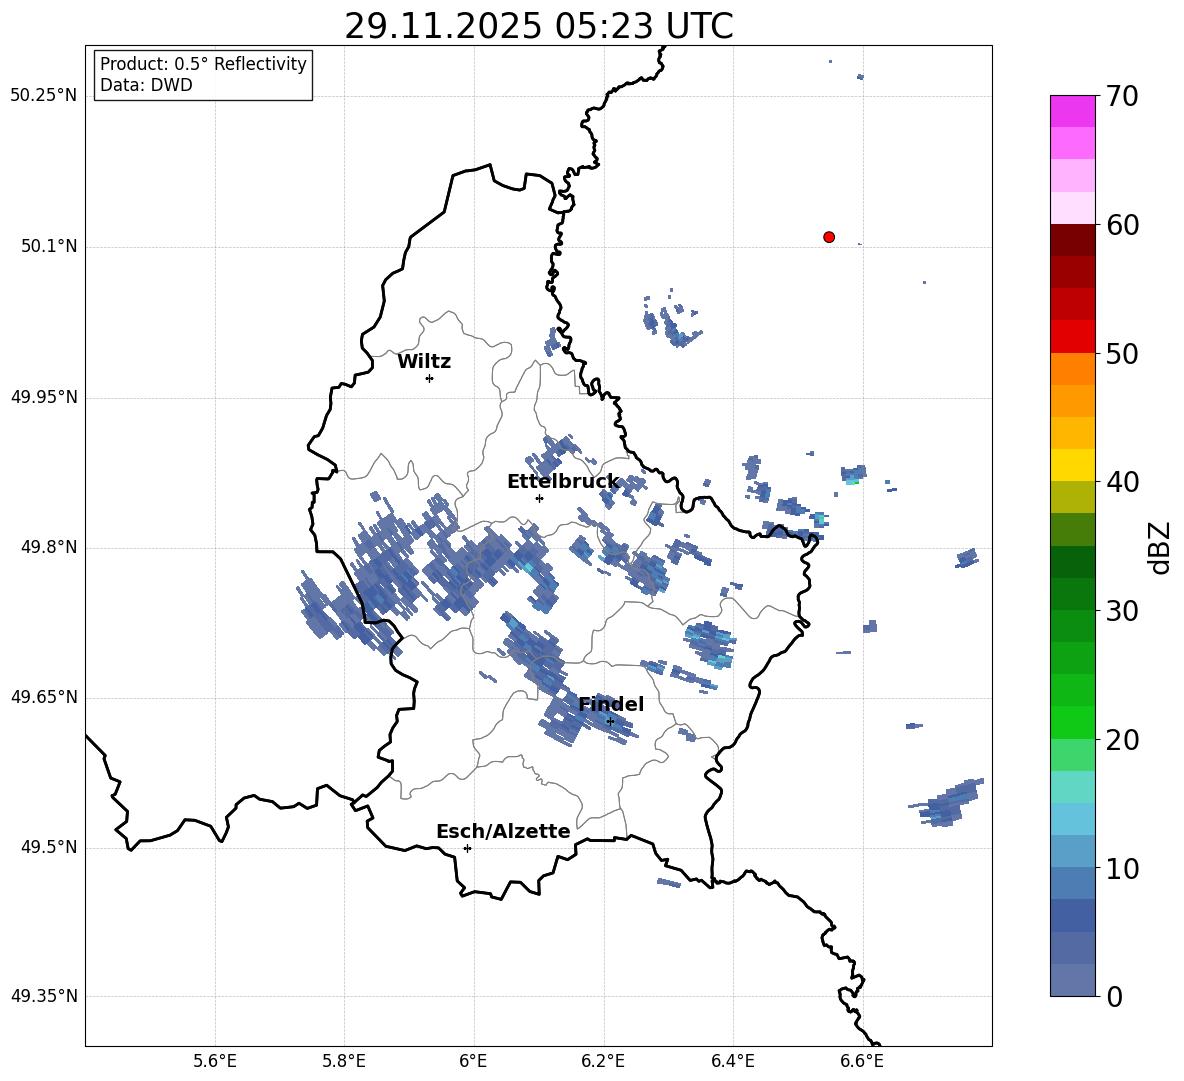Click the 49.95°N latitude label
Screen dimensions: 1184x1081
tap(44, 397)
